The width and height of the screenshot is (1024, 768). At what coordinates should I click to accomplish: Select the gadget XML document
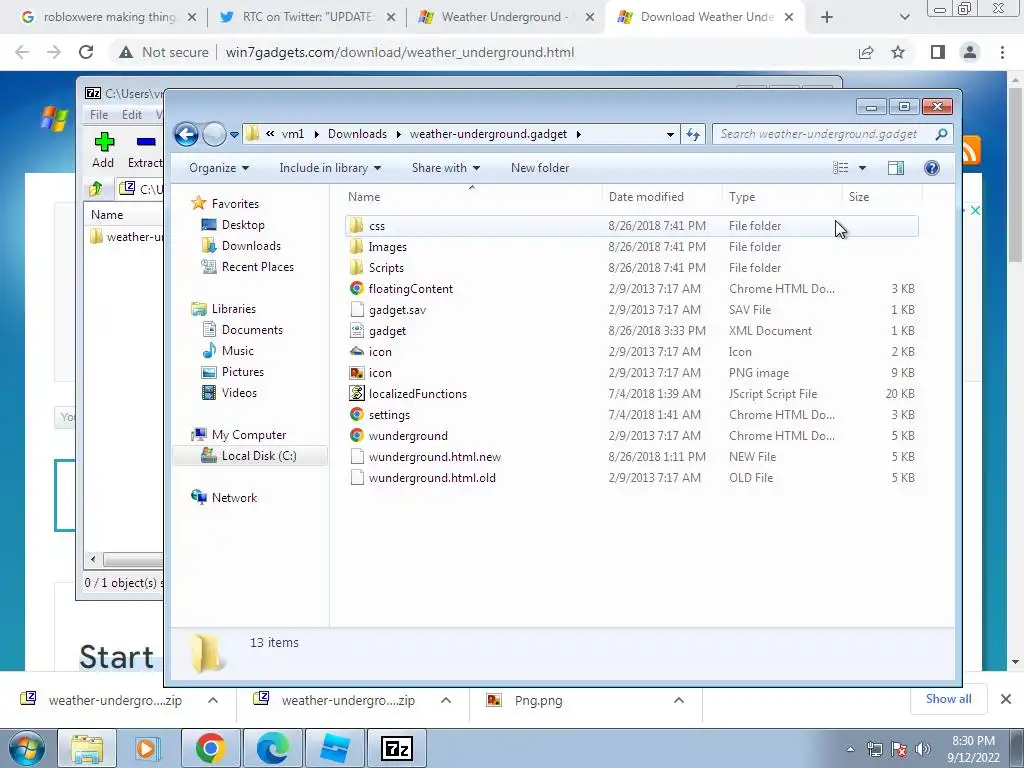point(632,330)
